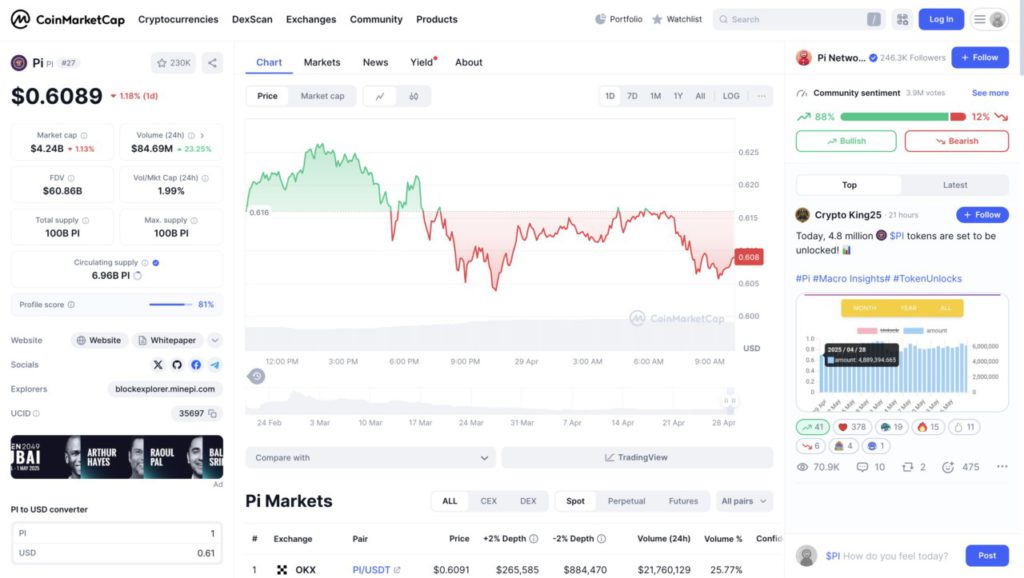Open the Telegram social icon
The height and width of the screenshot is (578, 1024).
click(215, 364)
